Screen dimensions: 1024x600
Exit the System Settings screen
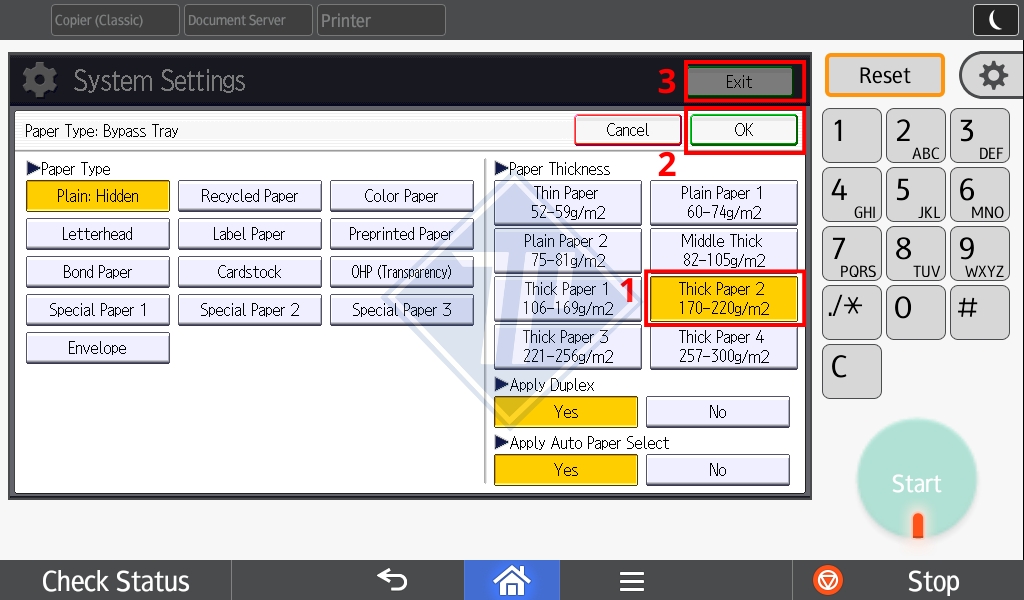pos(740,82)
